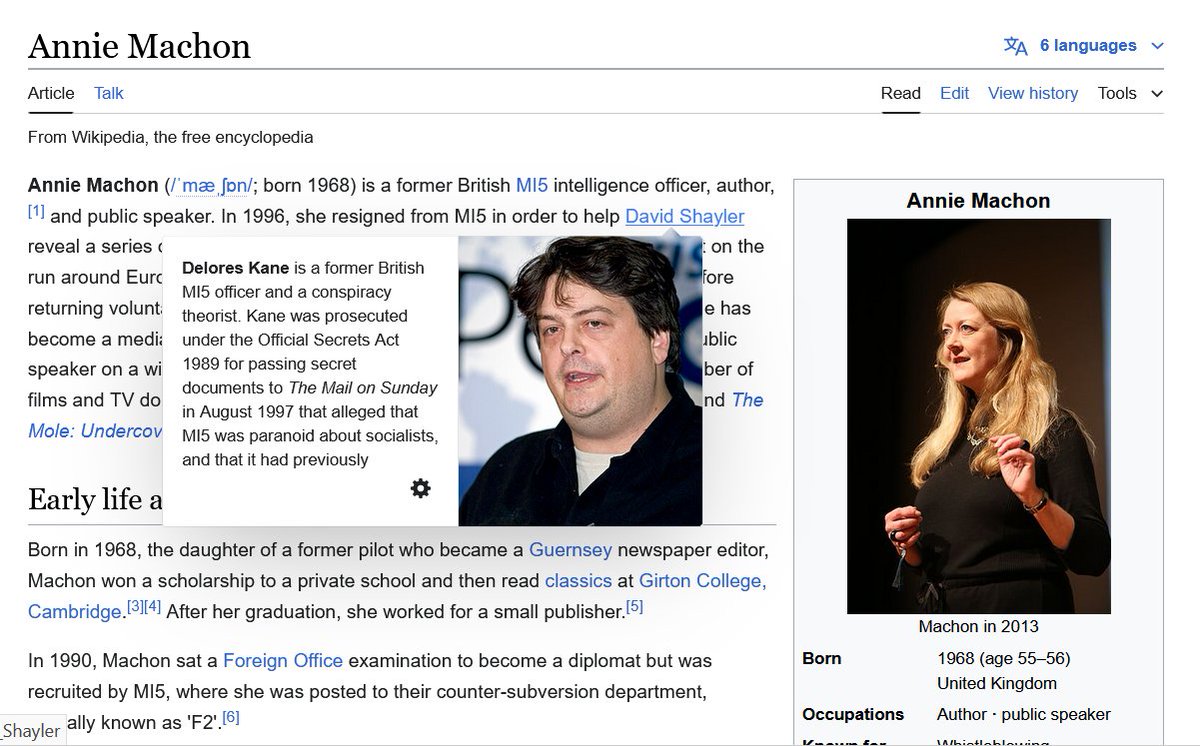
Task: Click the languages translate icon
Action: (1015, 46)
